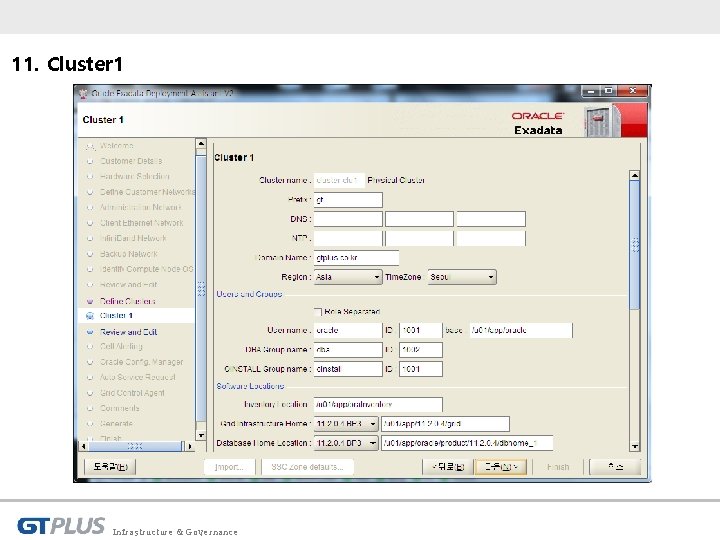Open Review and Edit step after Cluster 1
Viewport: 720px width, 540px height.
point(129,332)
